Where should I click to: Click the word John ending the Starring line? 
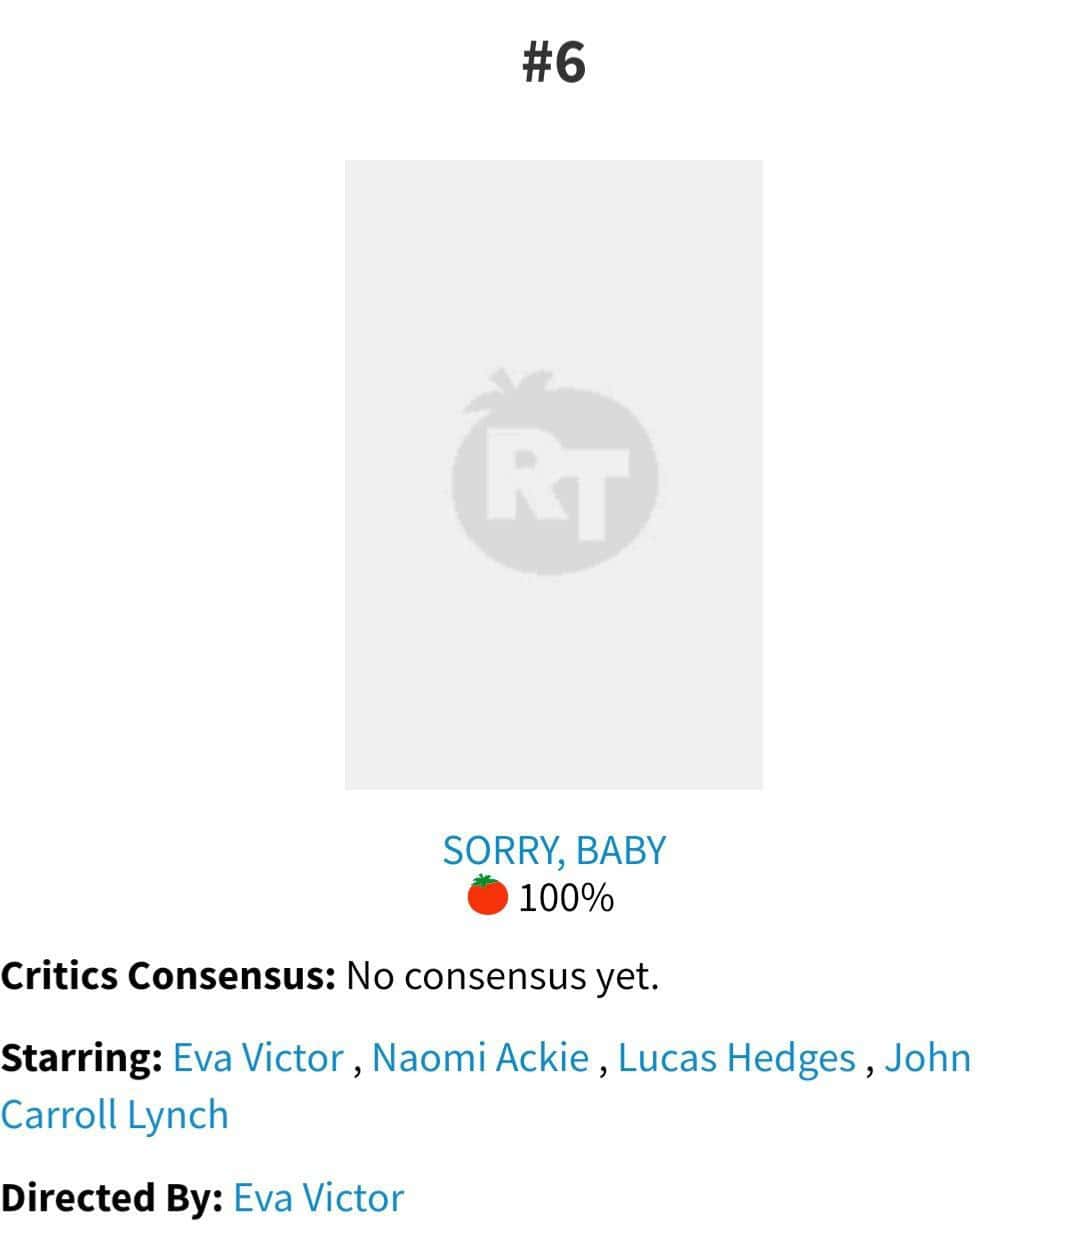928,1057
